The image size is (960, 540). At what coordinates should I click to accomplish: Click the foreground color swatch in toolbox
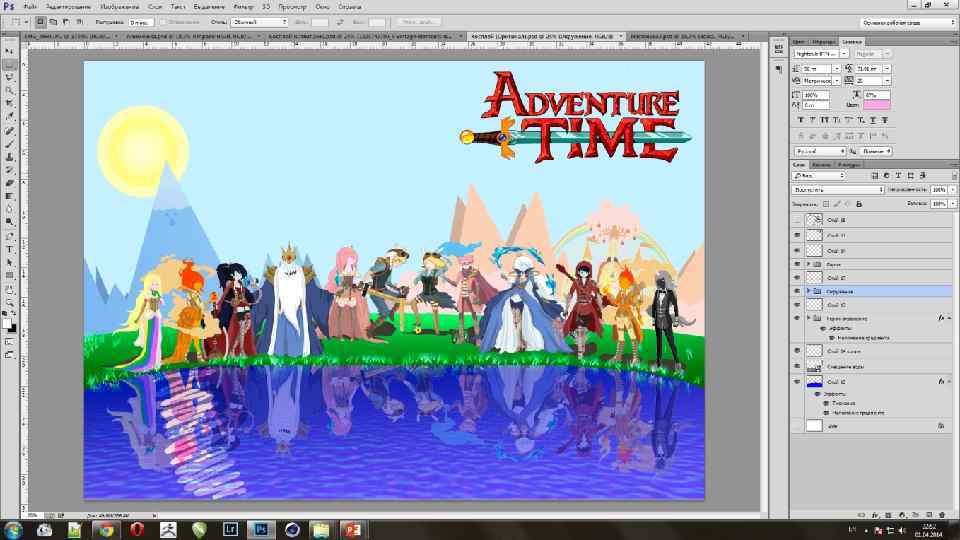coord(7,324)
